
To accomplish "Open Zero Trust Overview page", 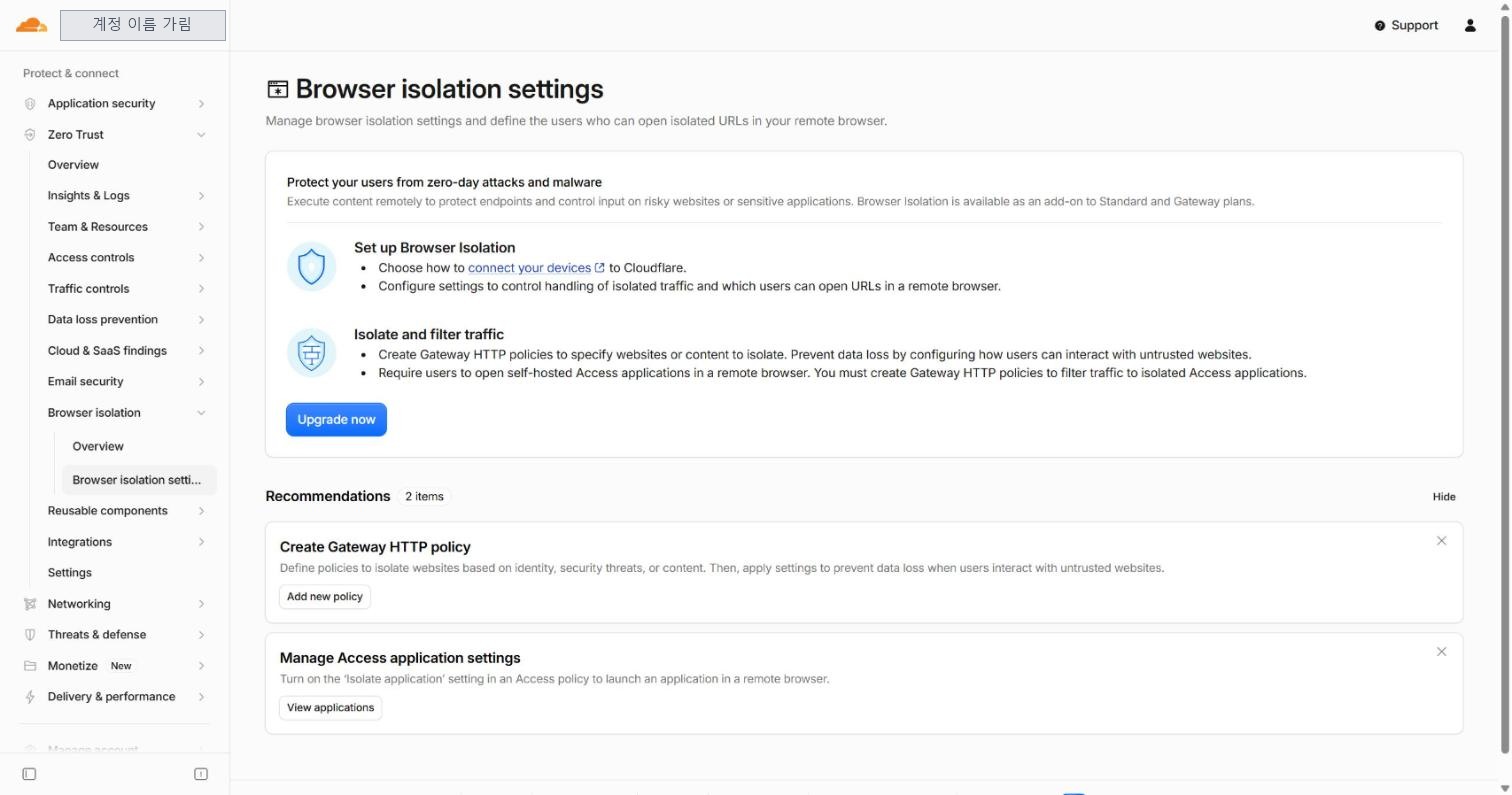I will (x=73, y=165).
